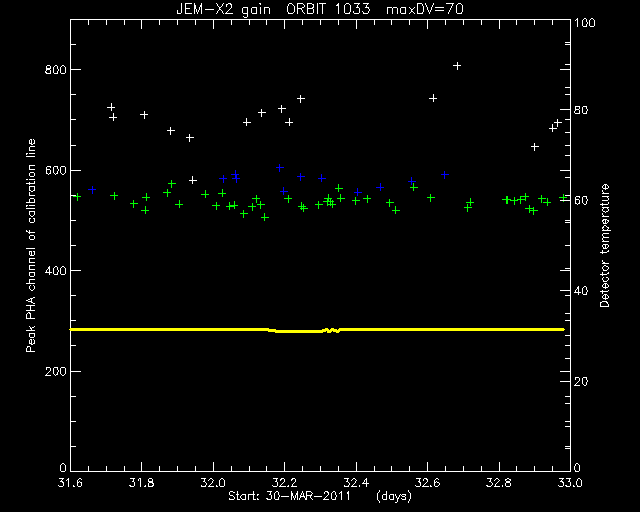The height and width of the screenshot is (512, 640).
Task: Click the rightmost white cross data point
Action: [x=558, y=122]
